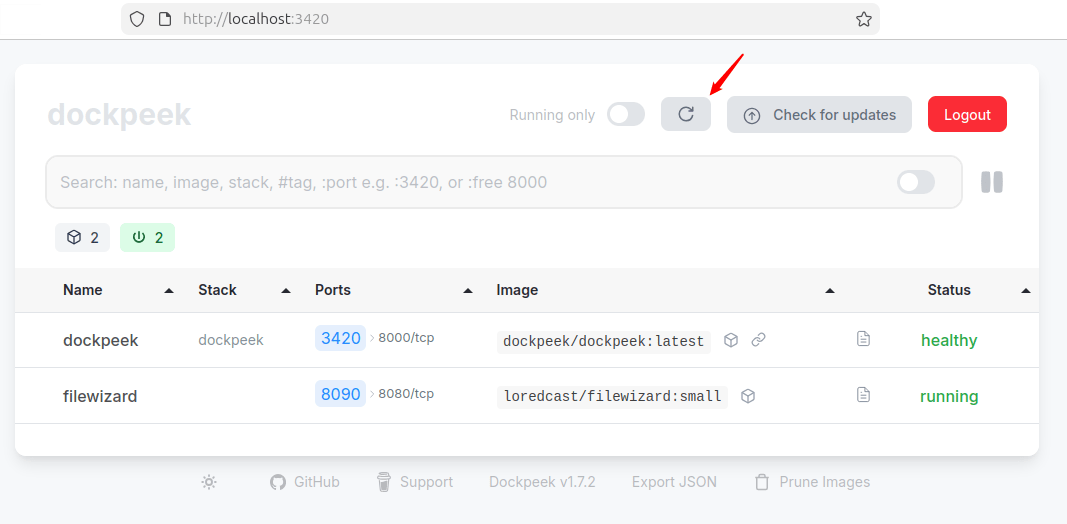Image resolution: width=1067 pixels, height=524 pixels.
Task: Open port 8090 link for filewizard
Action: (x=340, y=394)
